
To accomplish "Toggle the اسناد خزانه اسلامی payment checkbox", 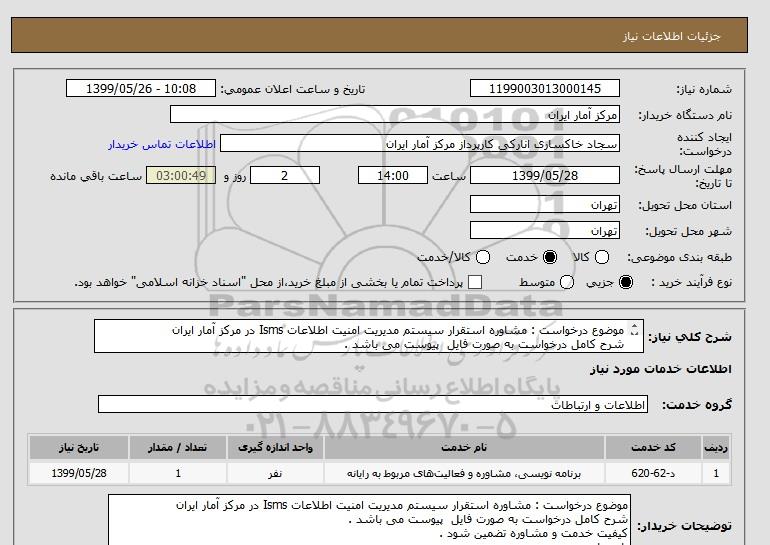I will tap(475, 282).
